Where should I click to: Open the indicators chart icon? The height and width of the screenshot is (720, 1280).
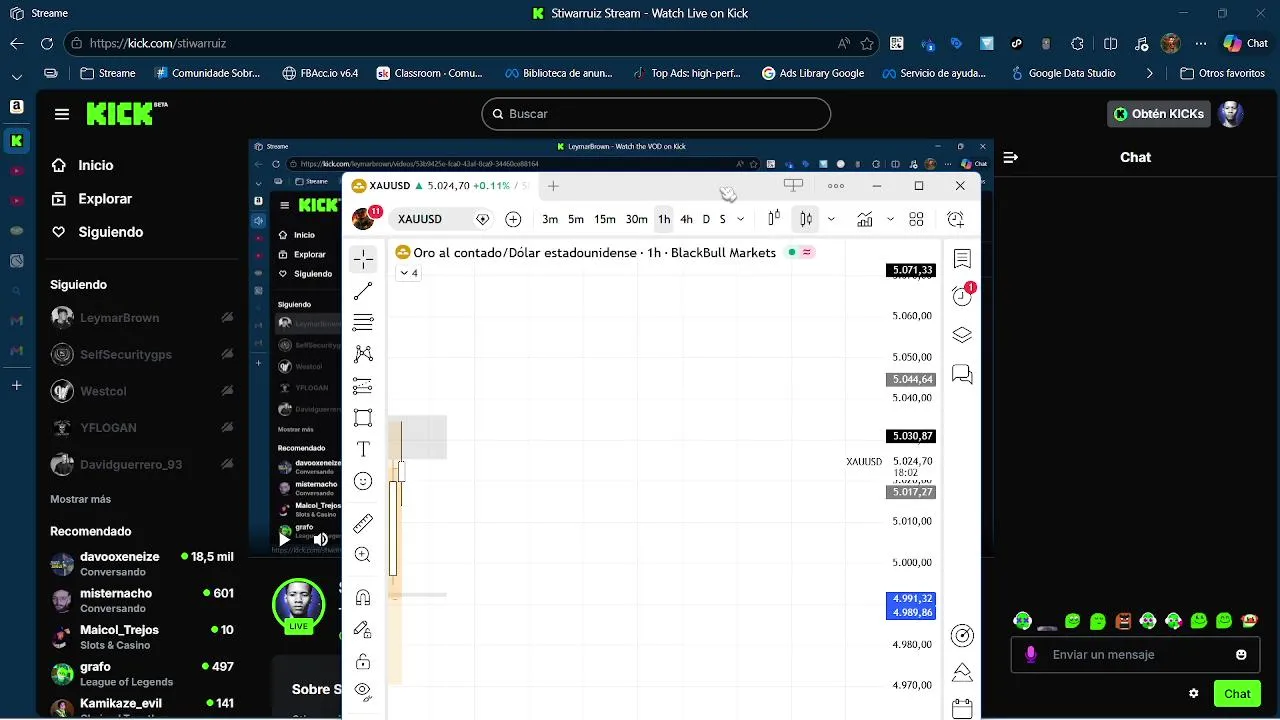[864, 219]
